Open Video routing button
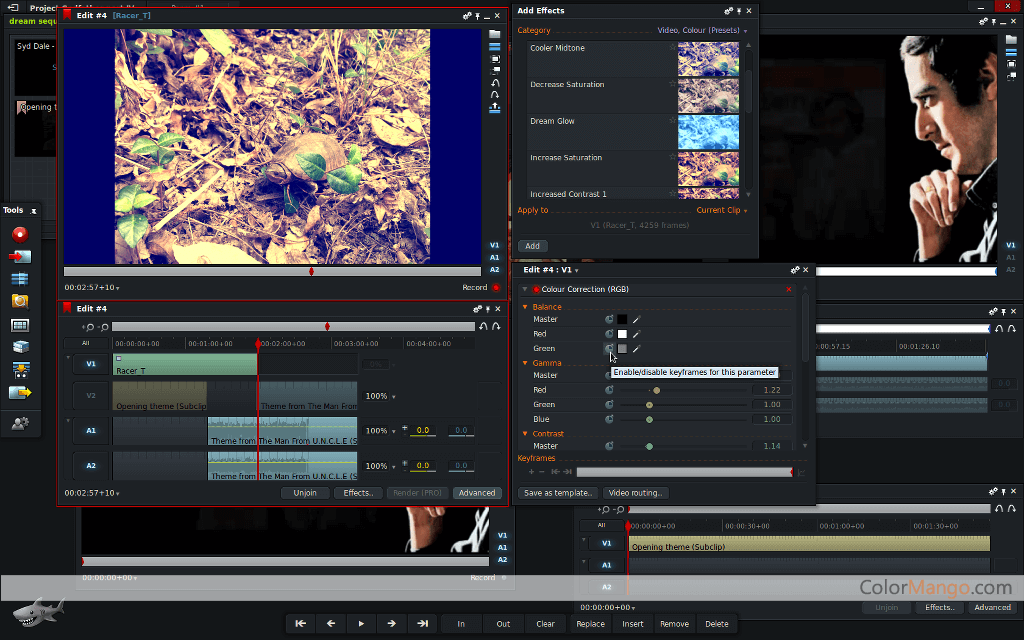This screenshot has height=640, width=1024. [x=635, y=493]
